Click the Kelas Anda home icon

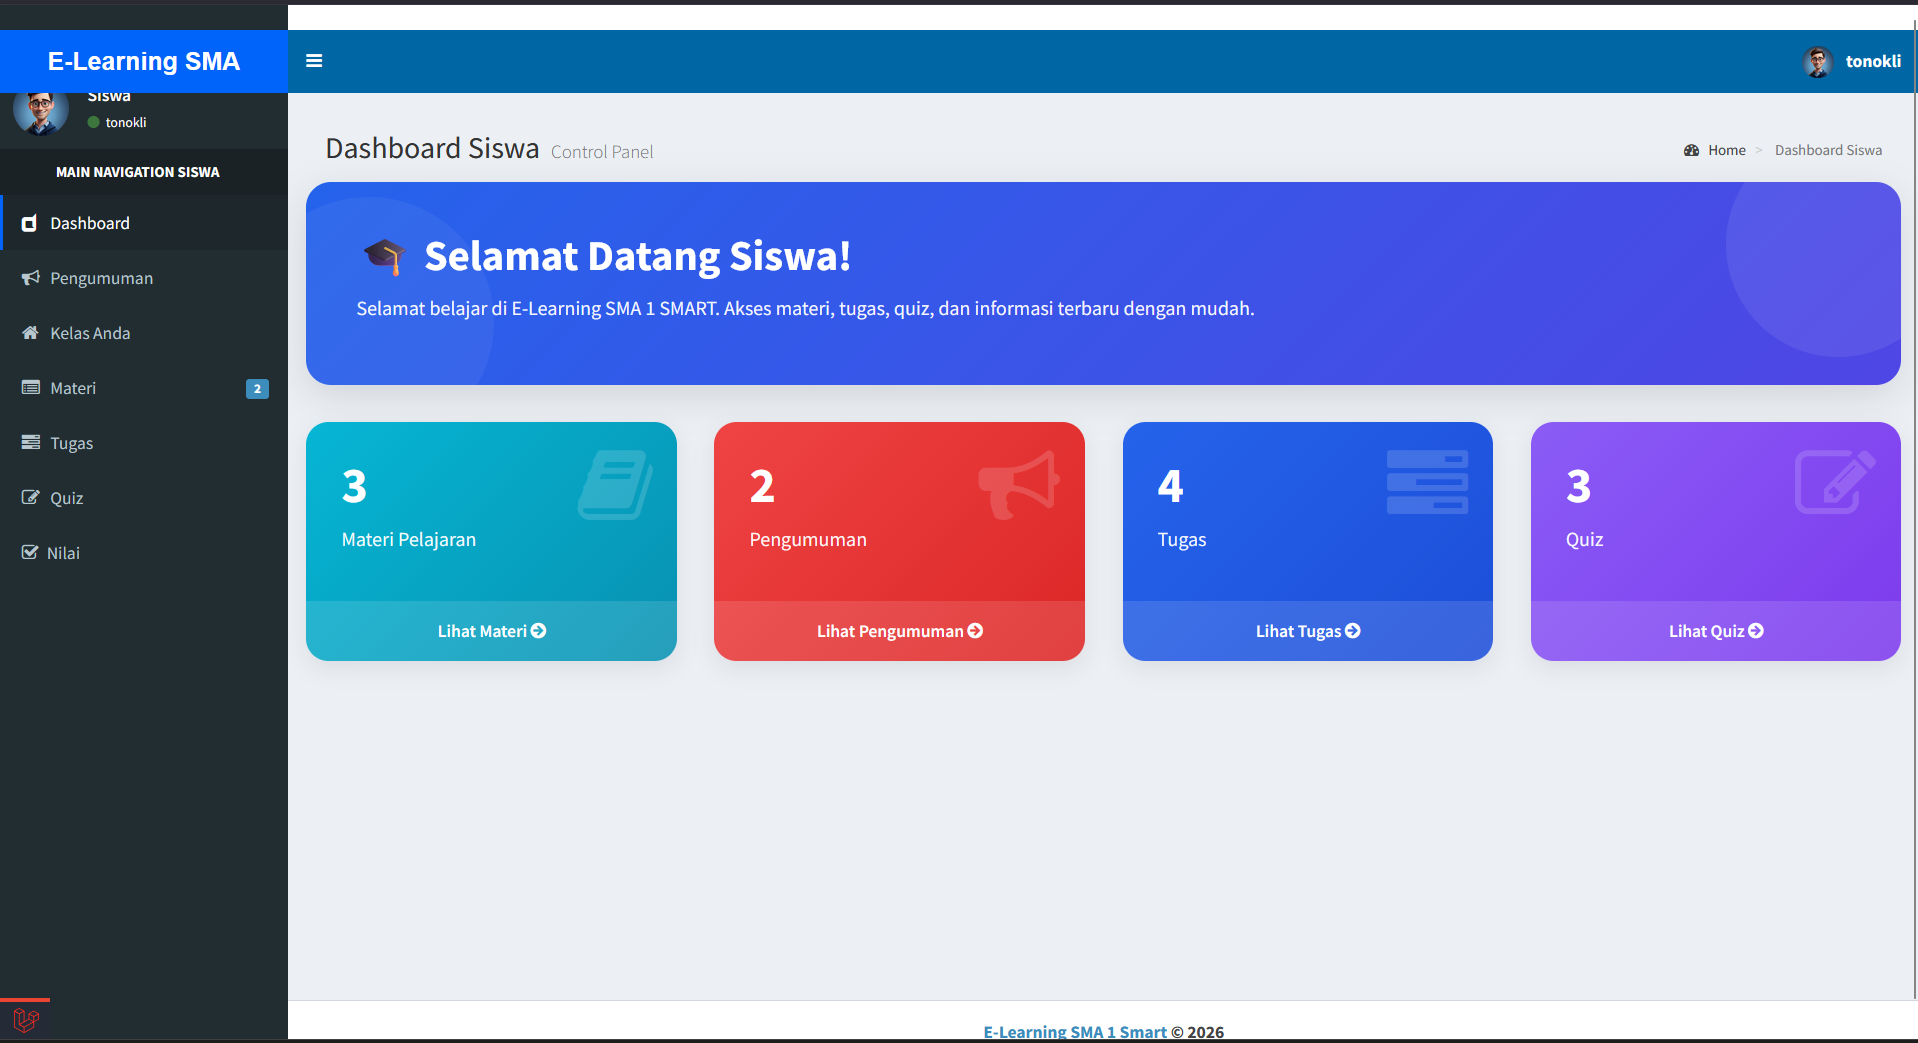pyautogui.click(x=30, y=333)
